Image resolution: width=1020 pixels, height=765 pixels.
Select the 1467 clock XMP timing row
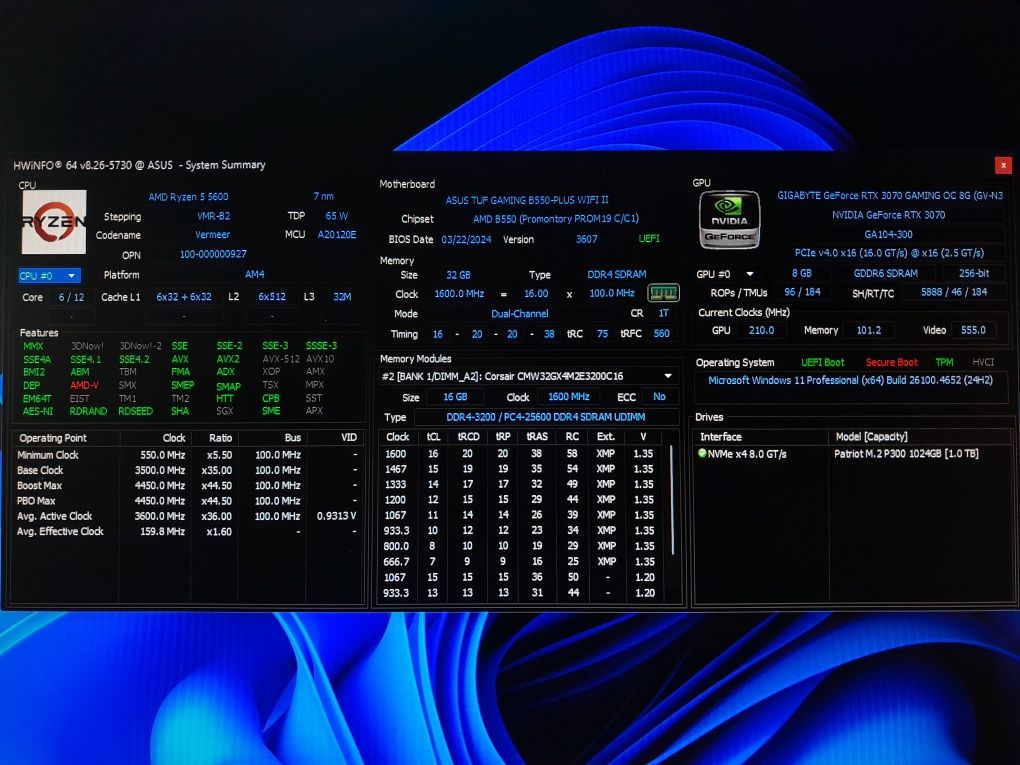(x=522, y=469)
